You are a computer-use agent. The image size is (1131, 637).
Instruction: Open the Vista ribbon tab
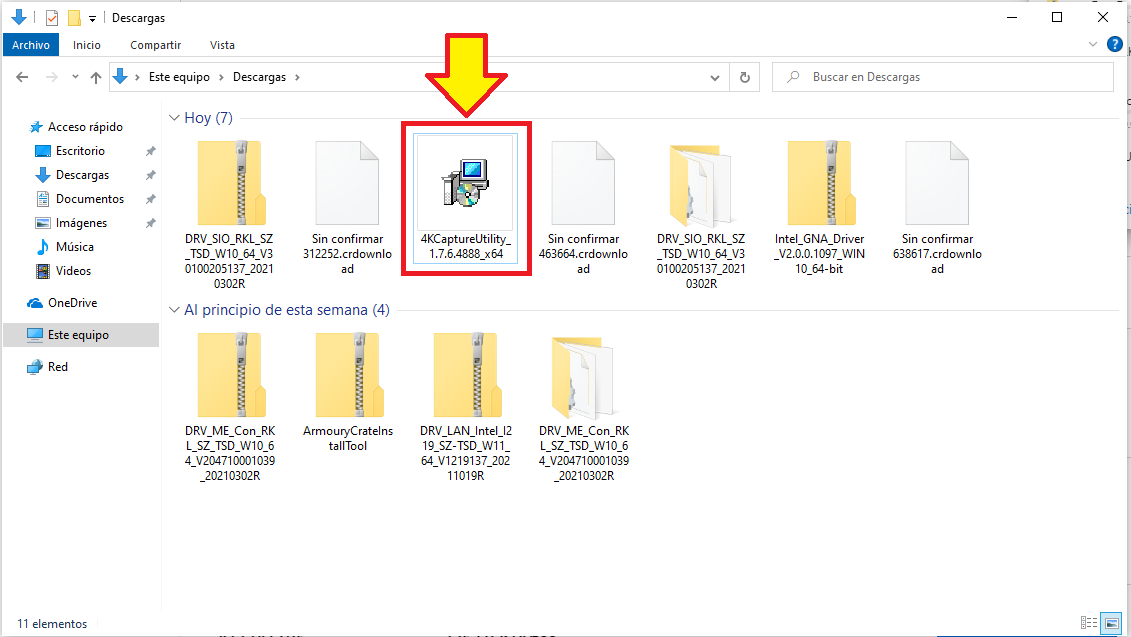pos(222,45)
